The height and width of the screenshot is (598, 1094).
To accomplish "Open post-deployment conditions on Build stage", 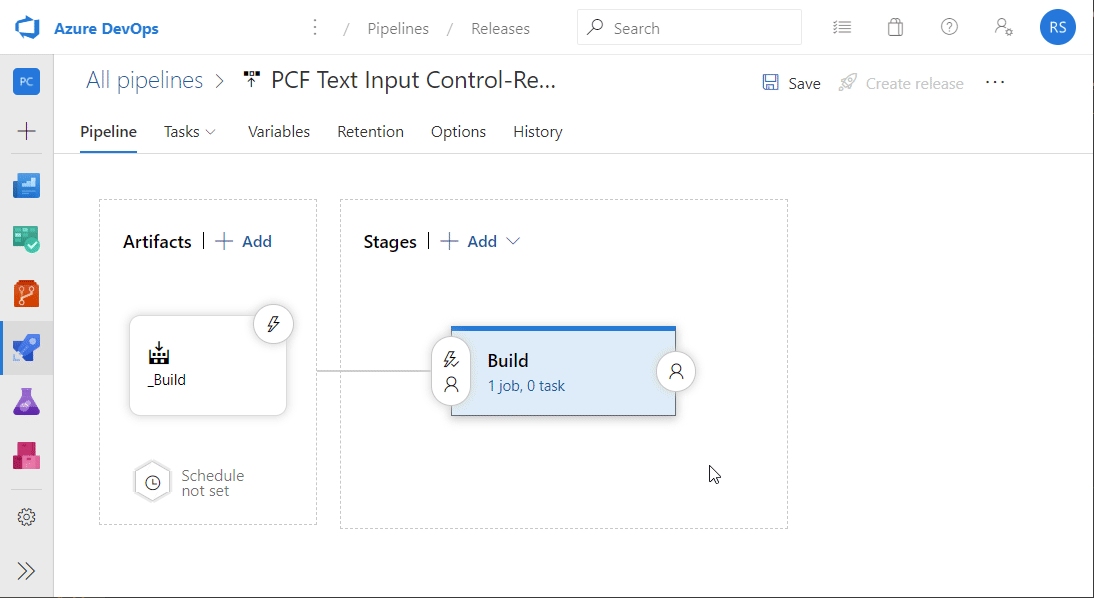I will click(676, 371).
